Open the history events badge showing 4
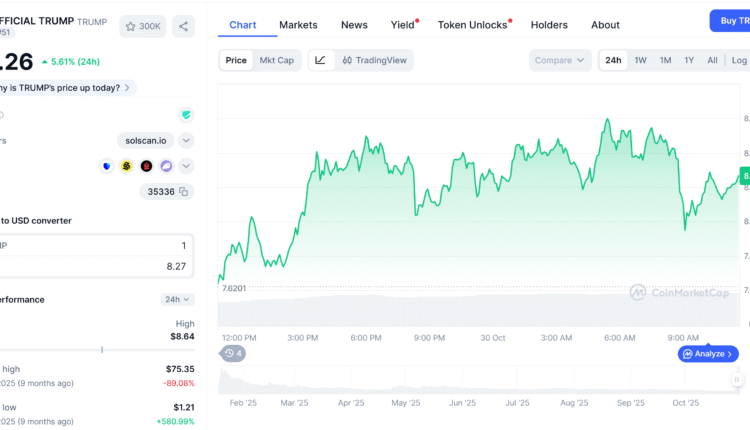Viewport: 750px width, 430px height. pyautogui.click(x=233, y=353)
